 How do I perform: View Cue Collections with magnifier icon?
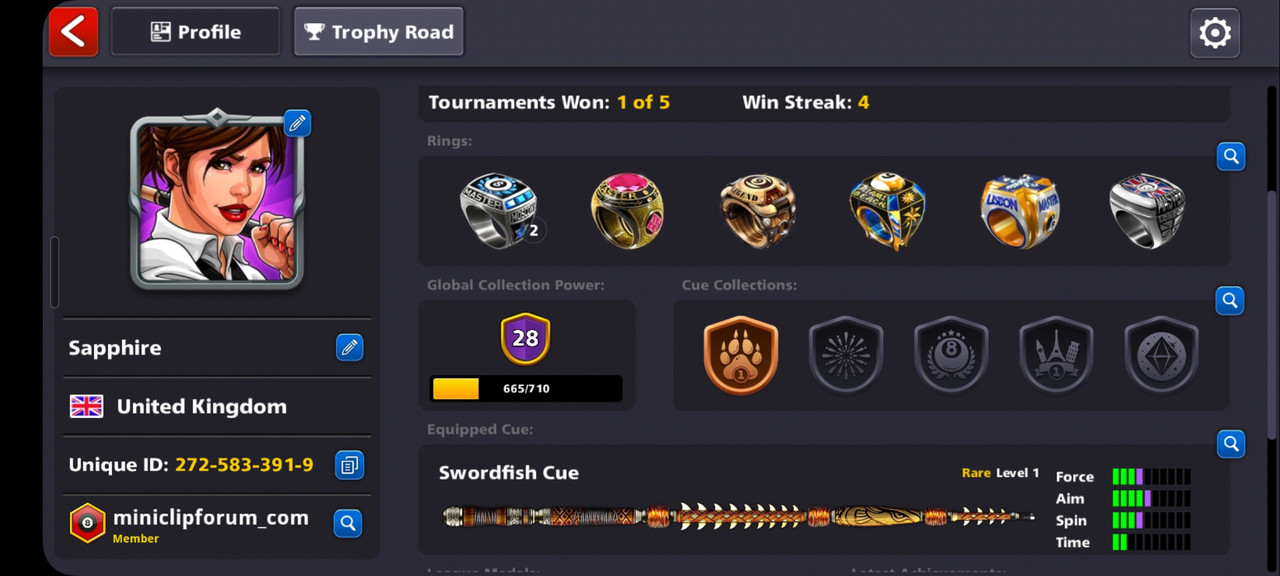point(1231,300)
